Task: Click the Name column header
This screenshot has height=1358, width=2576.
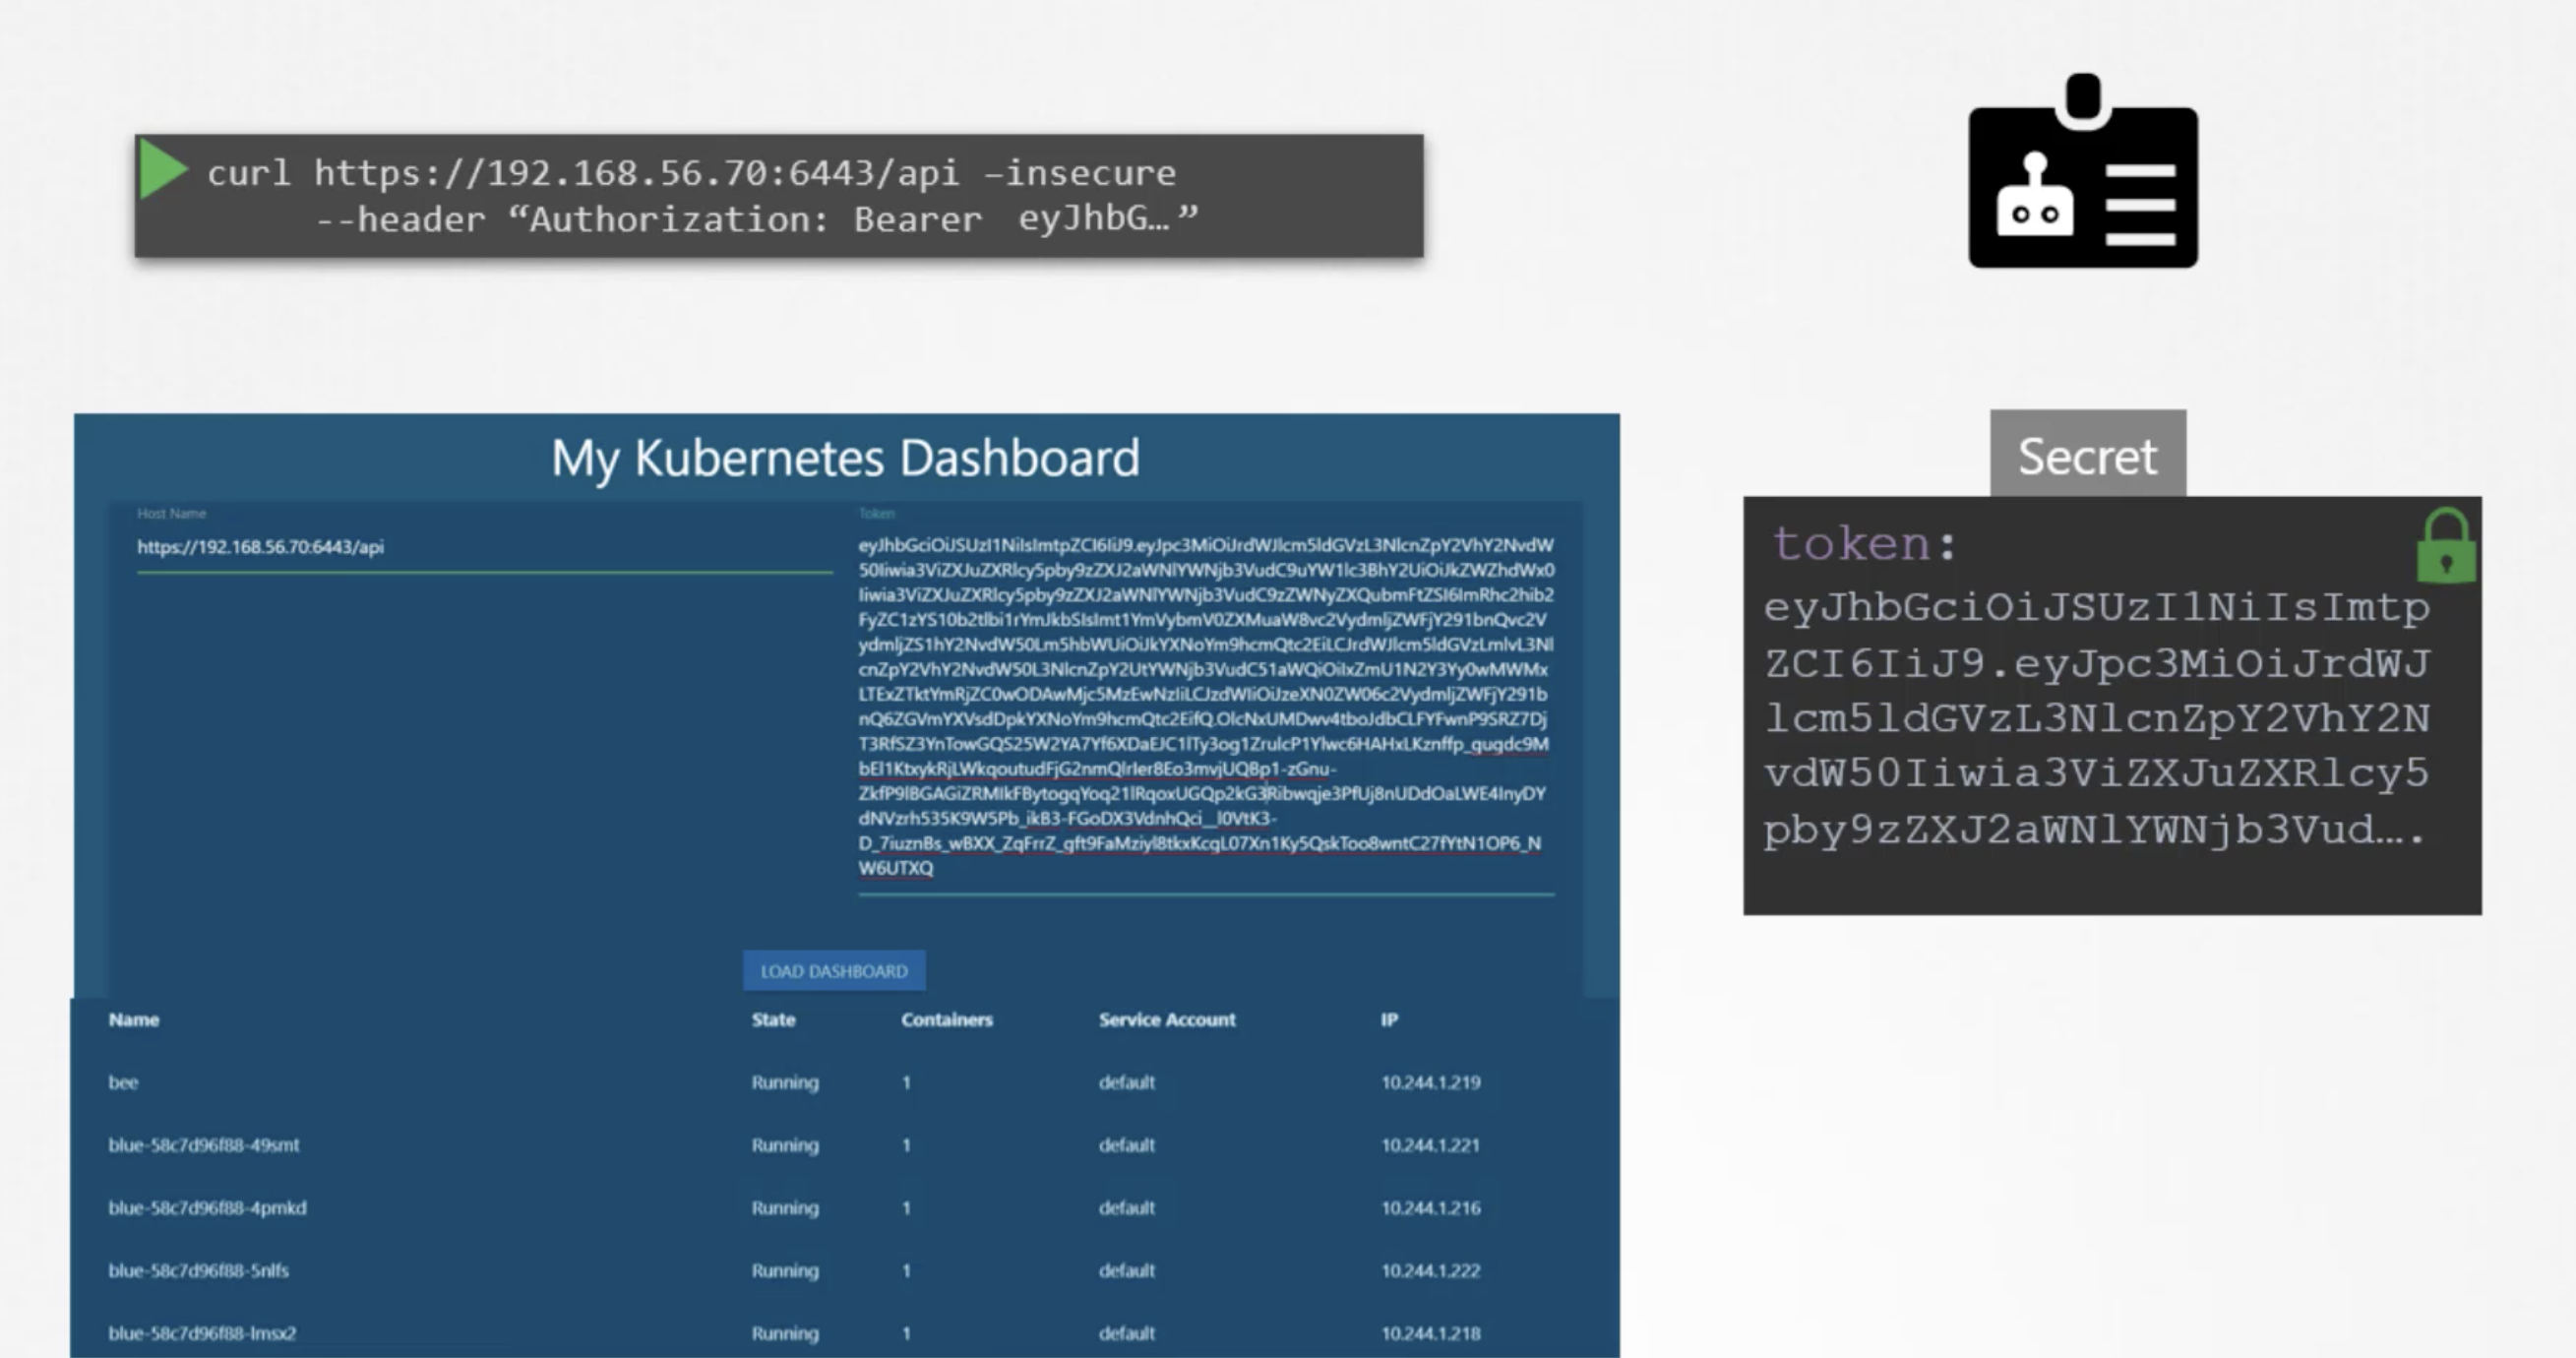Action: (x=134, y=1020)
